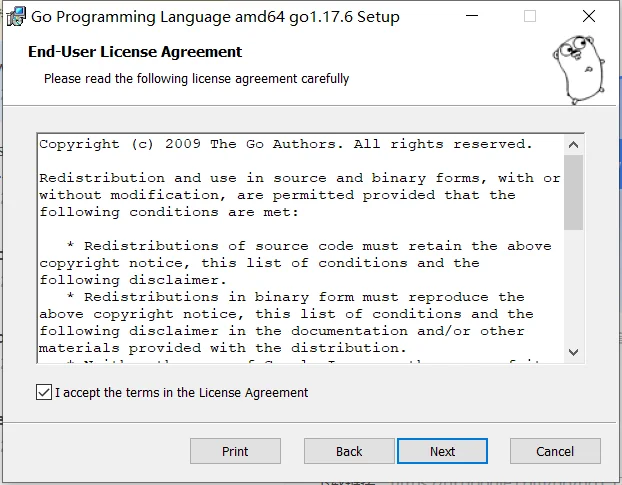Click the 'I accept the terms in the License Agreement' label

coord(182,393)
